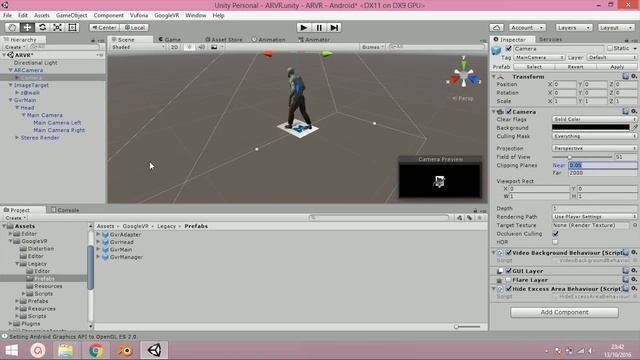
Task: Open Flare Layer gear menu
Action: click(633, 280)
